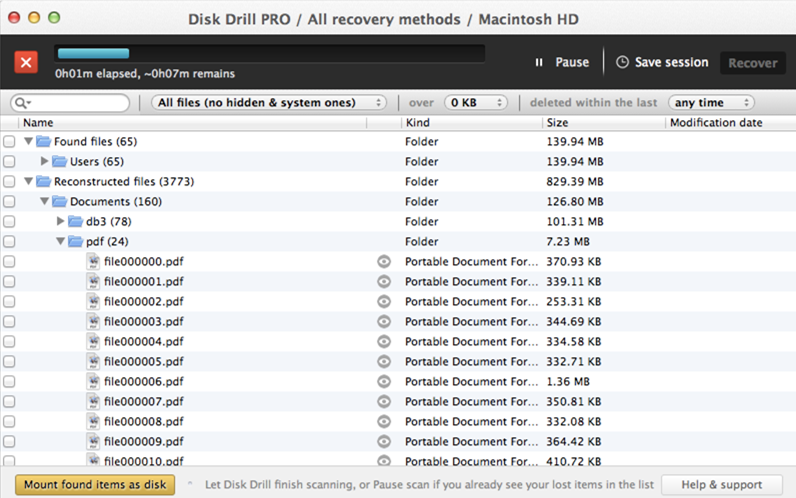This screenshot has height=498, width=796.
Task: Open Help & support
Action: tap(721, 484)
